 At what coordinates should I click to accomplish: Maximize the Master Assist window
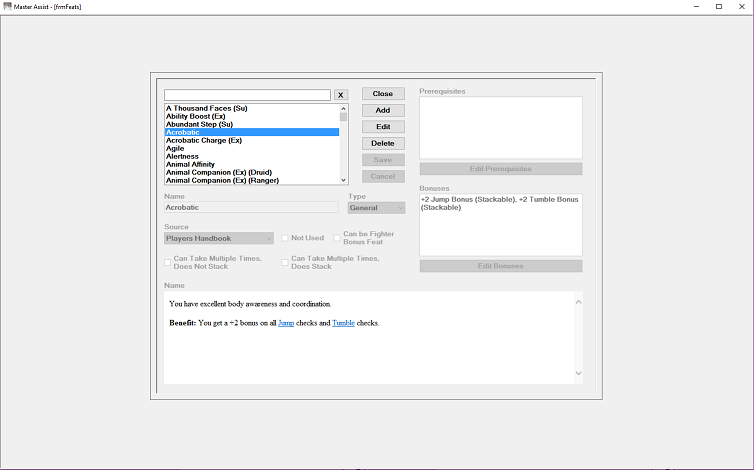click(719, 7)
